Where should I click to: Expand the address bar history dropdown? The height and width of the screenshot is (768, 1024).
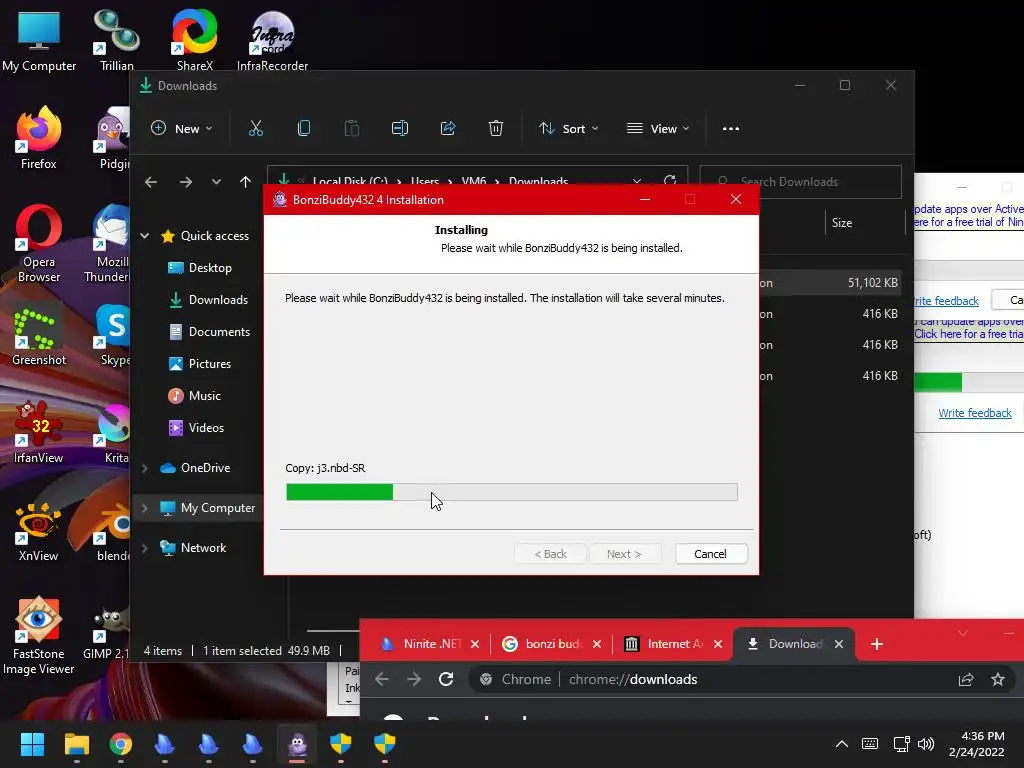pyautogui.click(x=637, y=181)
